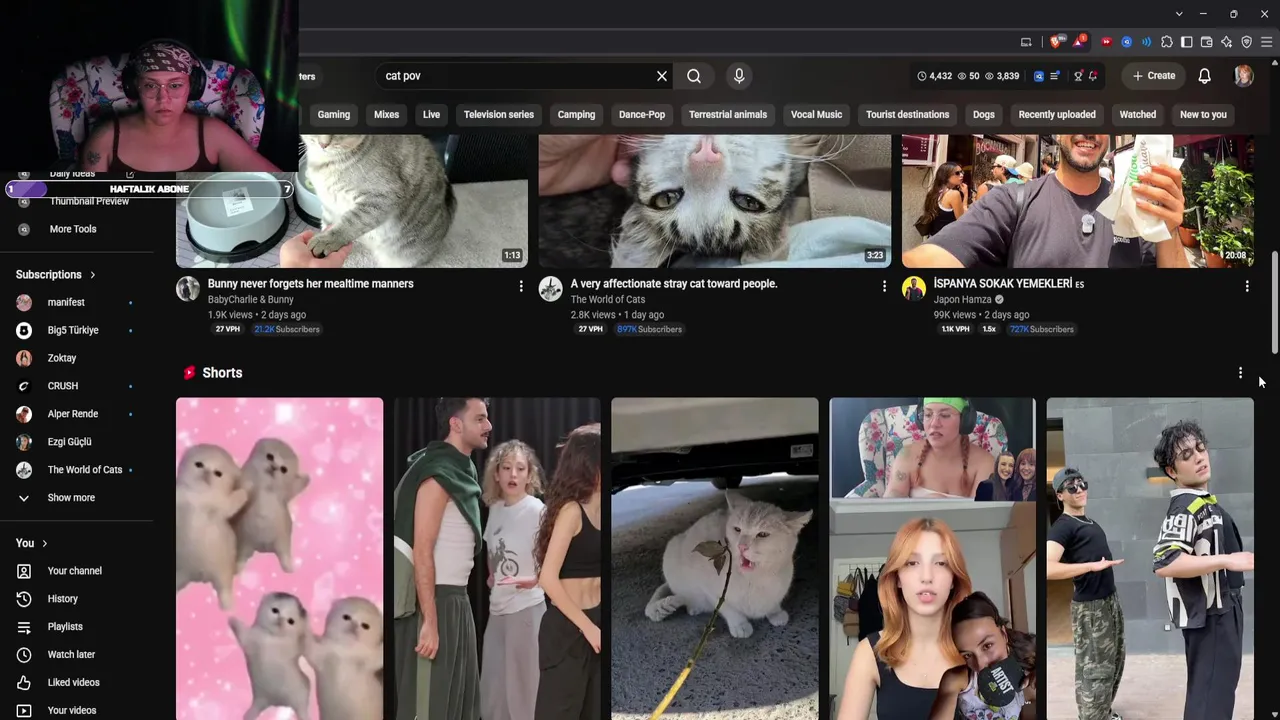Click the vidIQ trophy icon
Image resolution: width=1280 pixels, height=720 pixels.
click(1078, 76)
